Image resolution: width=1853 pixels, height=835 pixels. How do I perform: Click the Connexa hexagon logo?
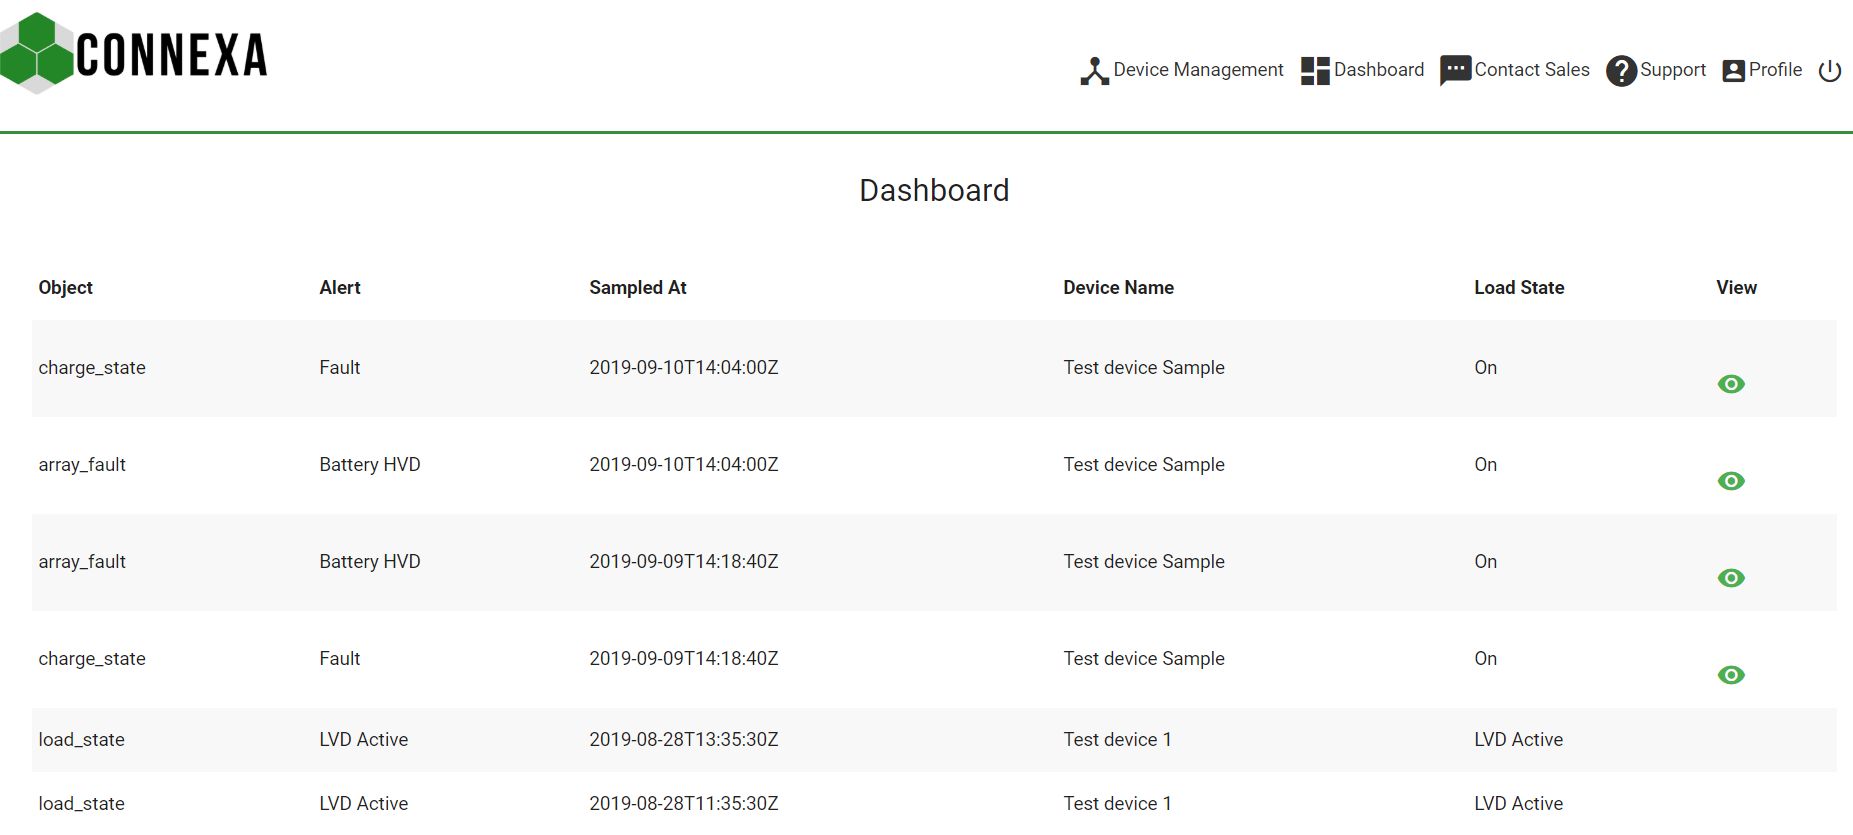[x=37, y=53]
